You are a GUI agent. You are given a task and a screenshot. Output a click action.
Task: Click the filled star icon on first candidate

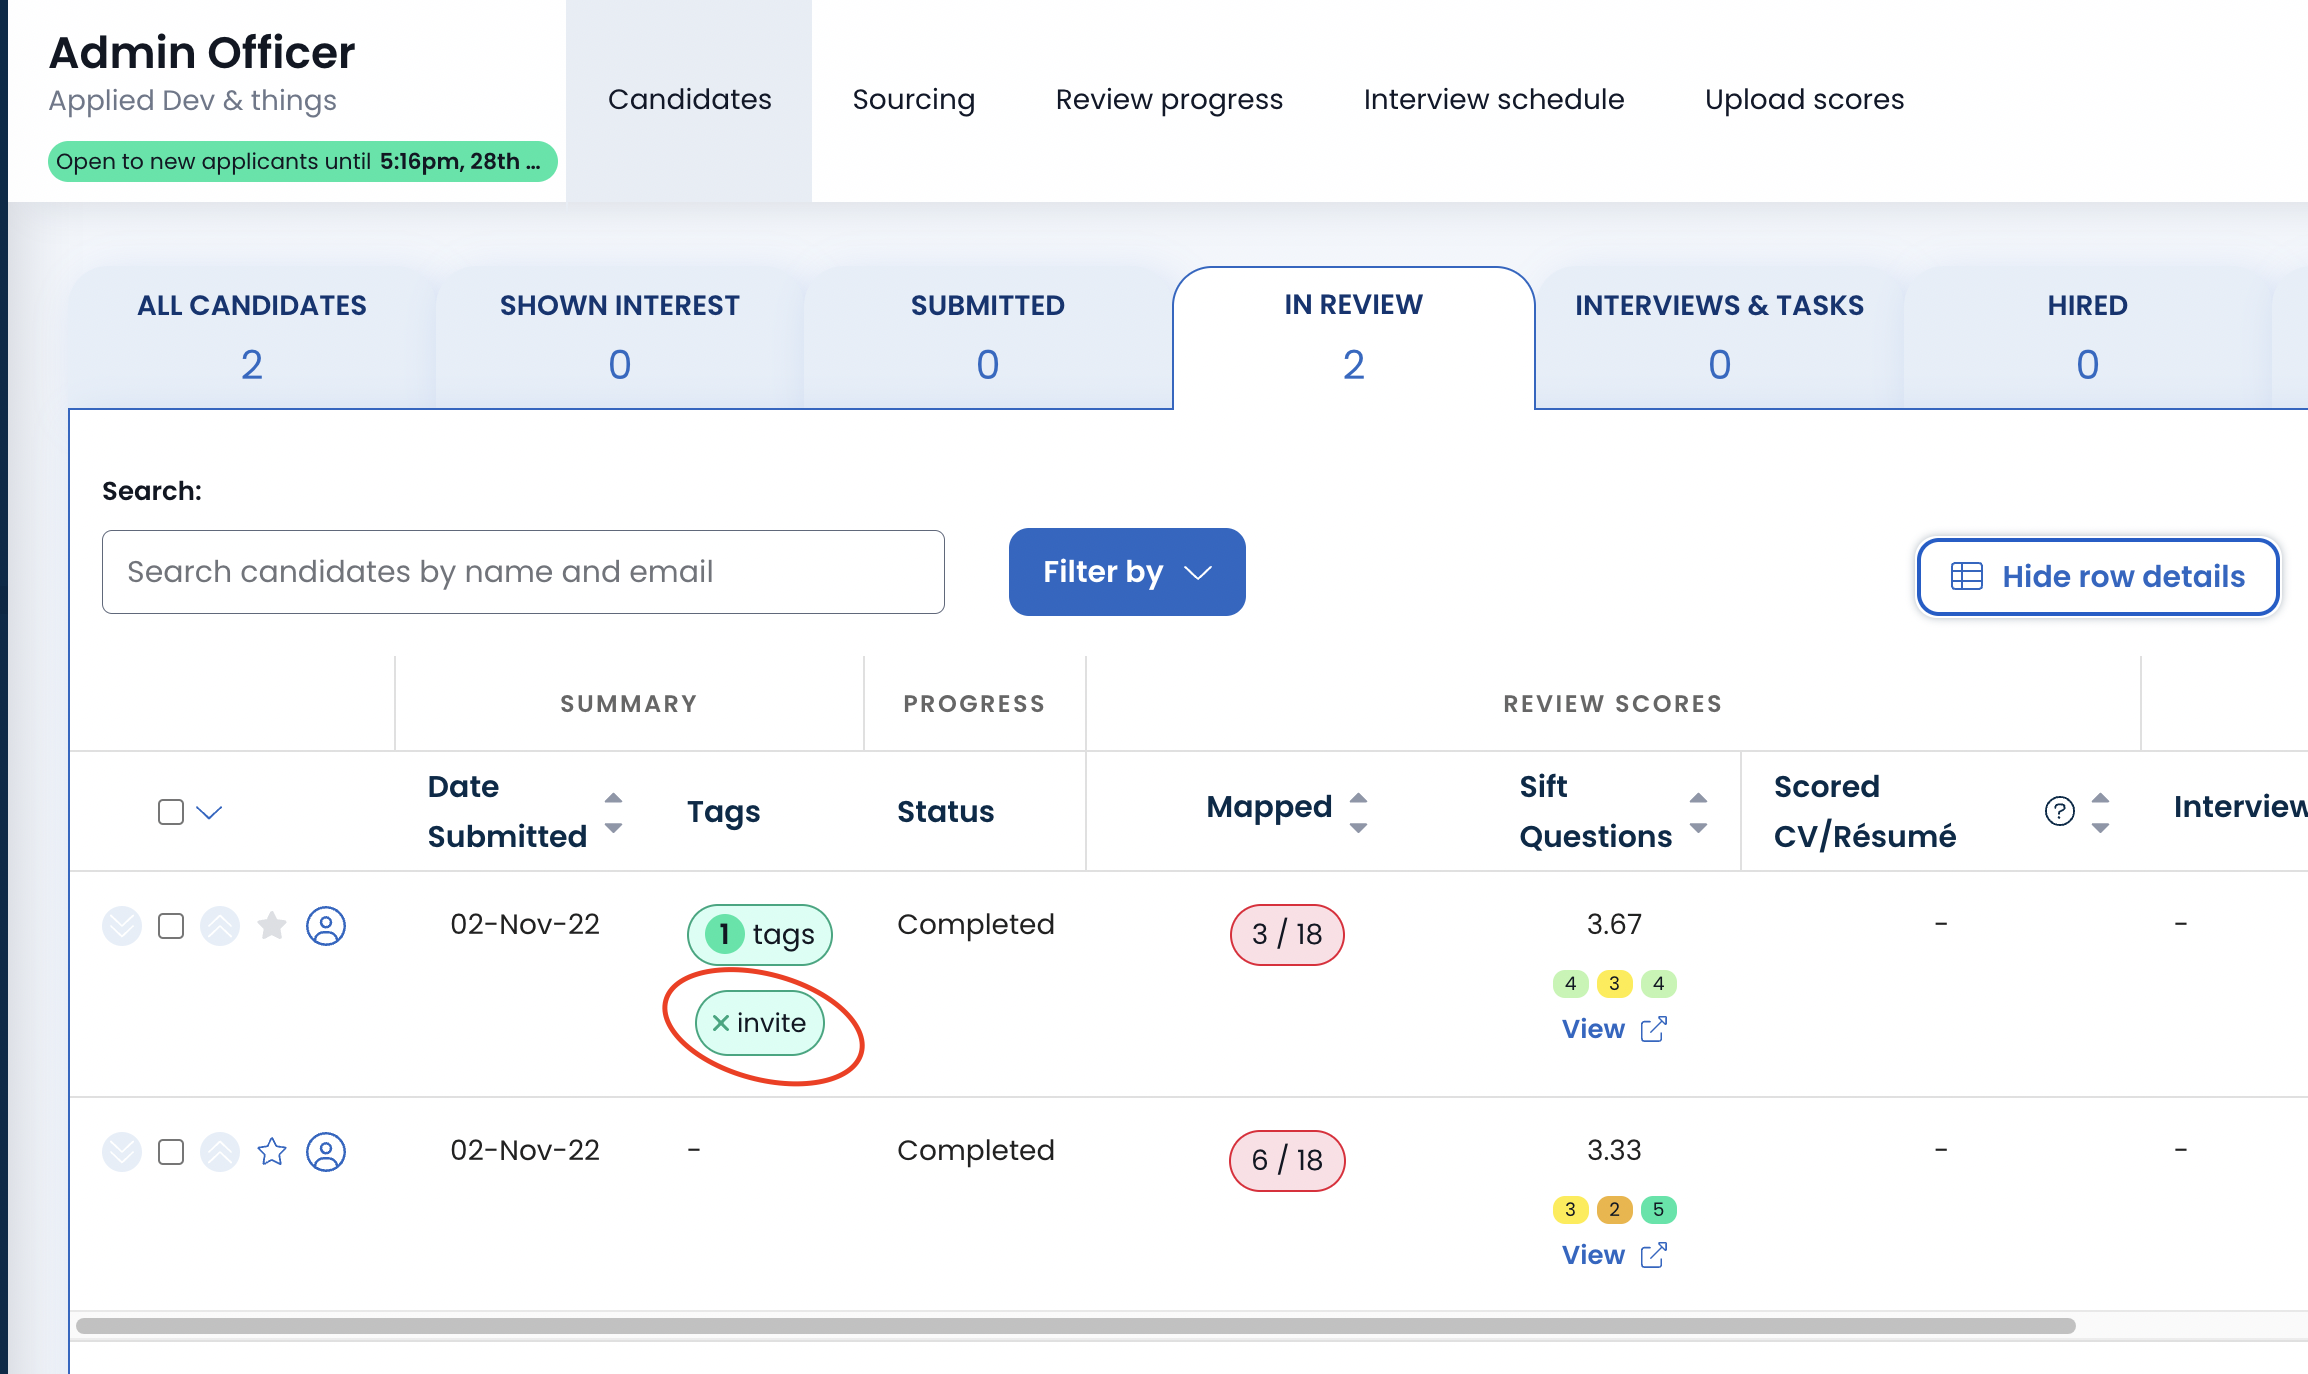272,926
